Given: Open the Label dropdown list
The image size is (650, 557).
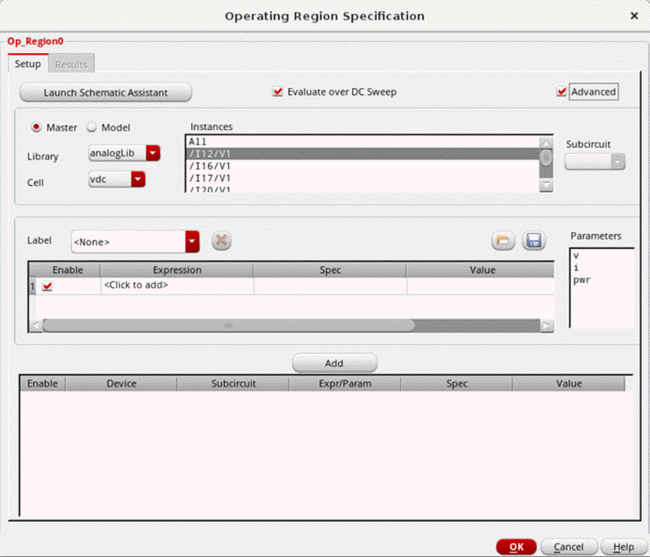Looking at the screenshot, I should [192, 241].
